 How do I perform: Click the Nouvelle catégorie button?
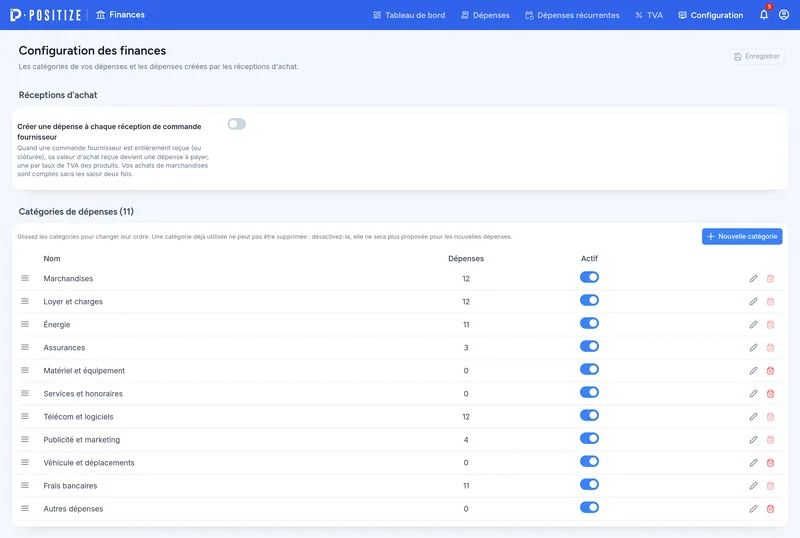point(742,236)
